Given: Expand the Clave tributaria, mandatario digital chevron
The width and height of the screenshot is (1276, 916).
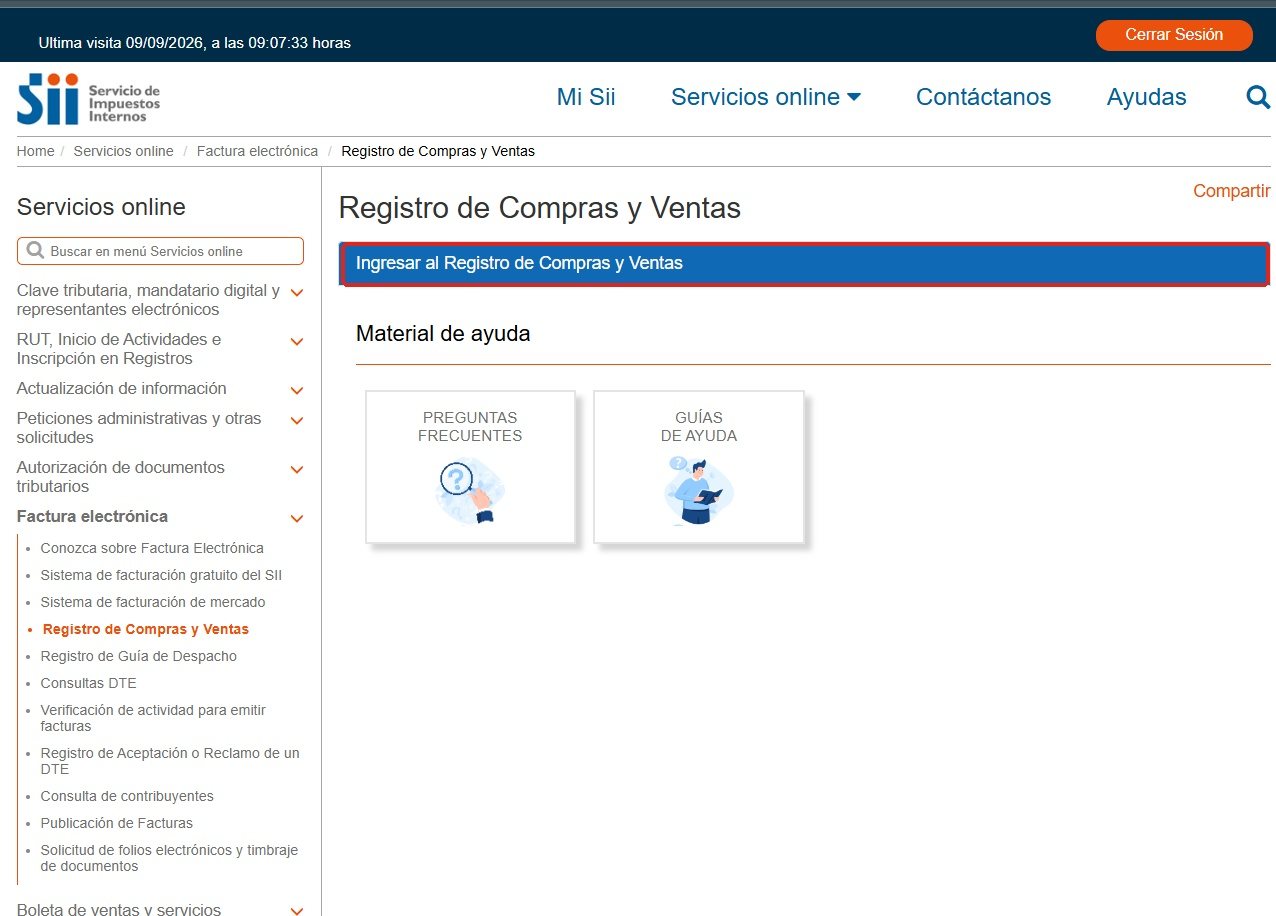Looking at the screenshot, I should pos(297,293).
